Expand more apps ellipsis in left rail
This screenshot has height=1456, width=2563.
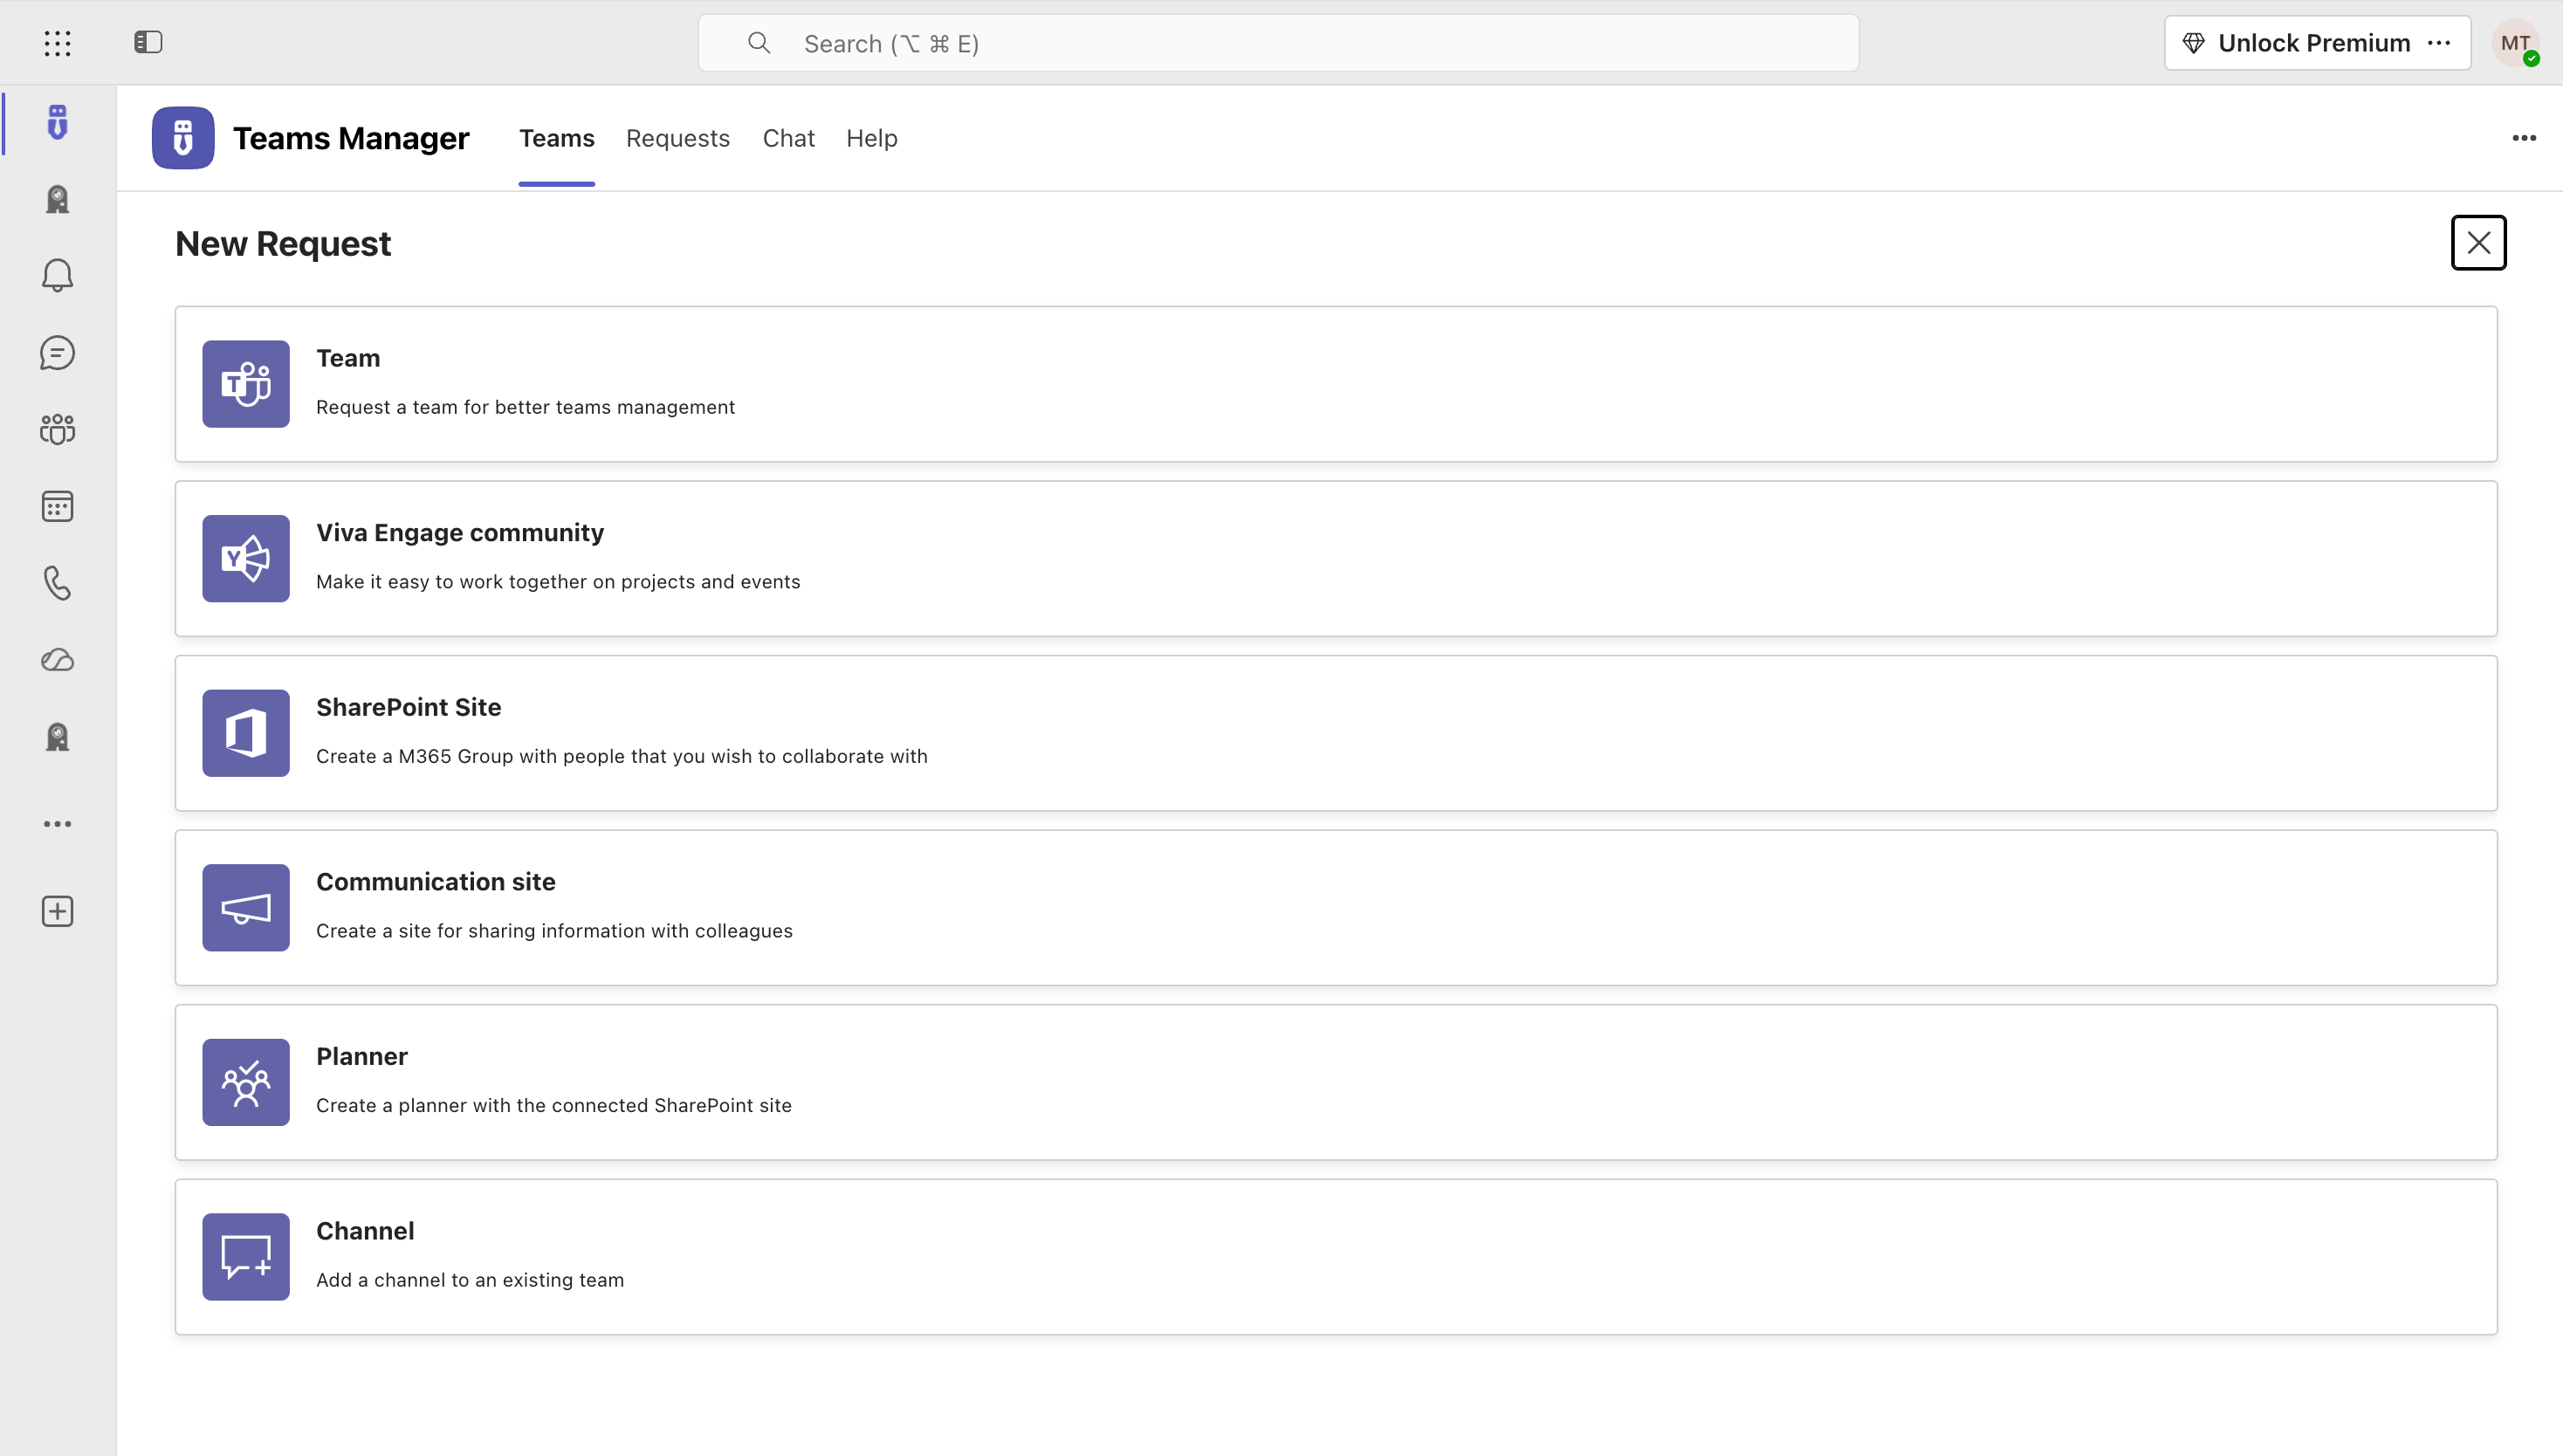(57, 824)
